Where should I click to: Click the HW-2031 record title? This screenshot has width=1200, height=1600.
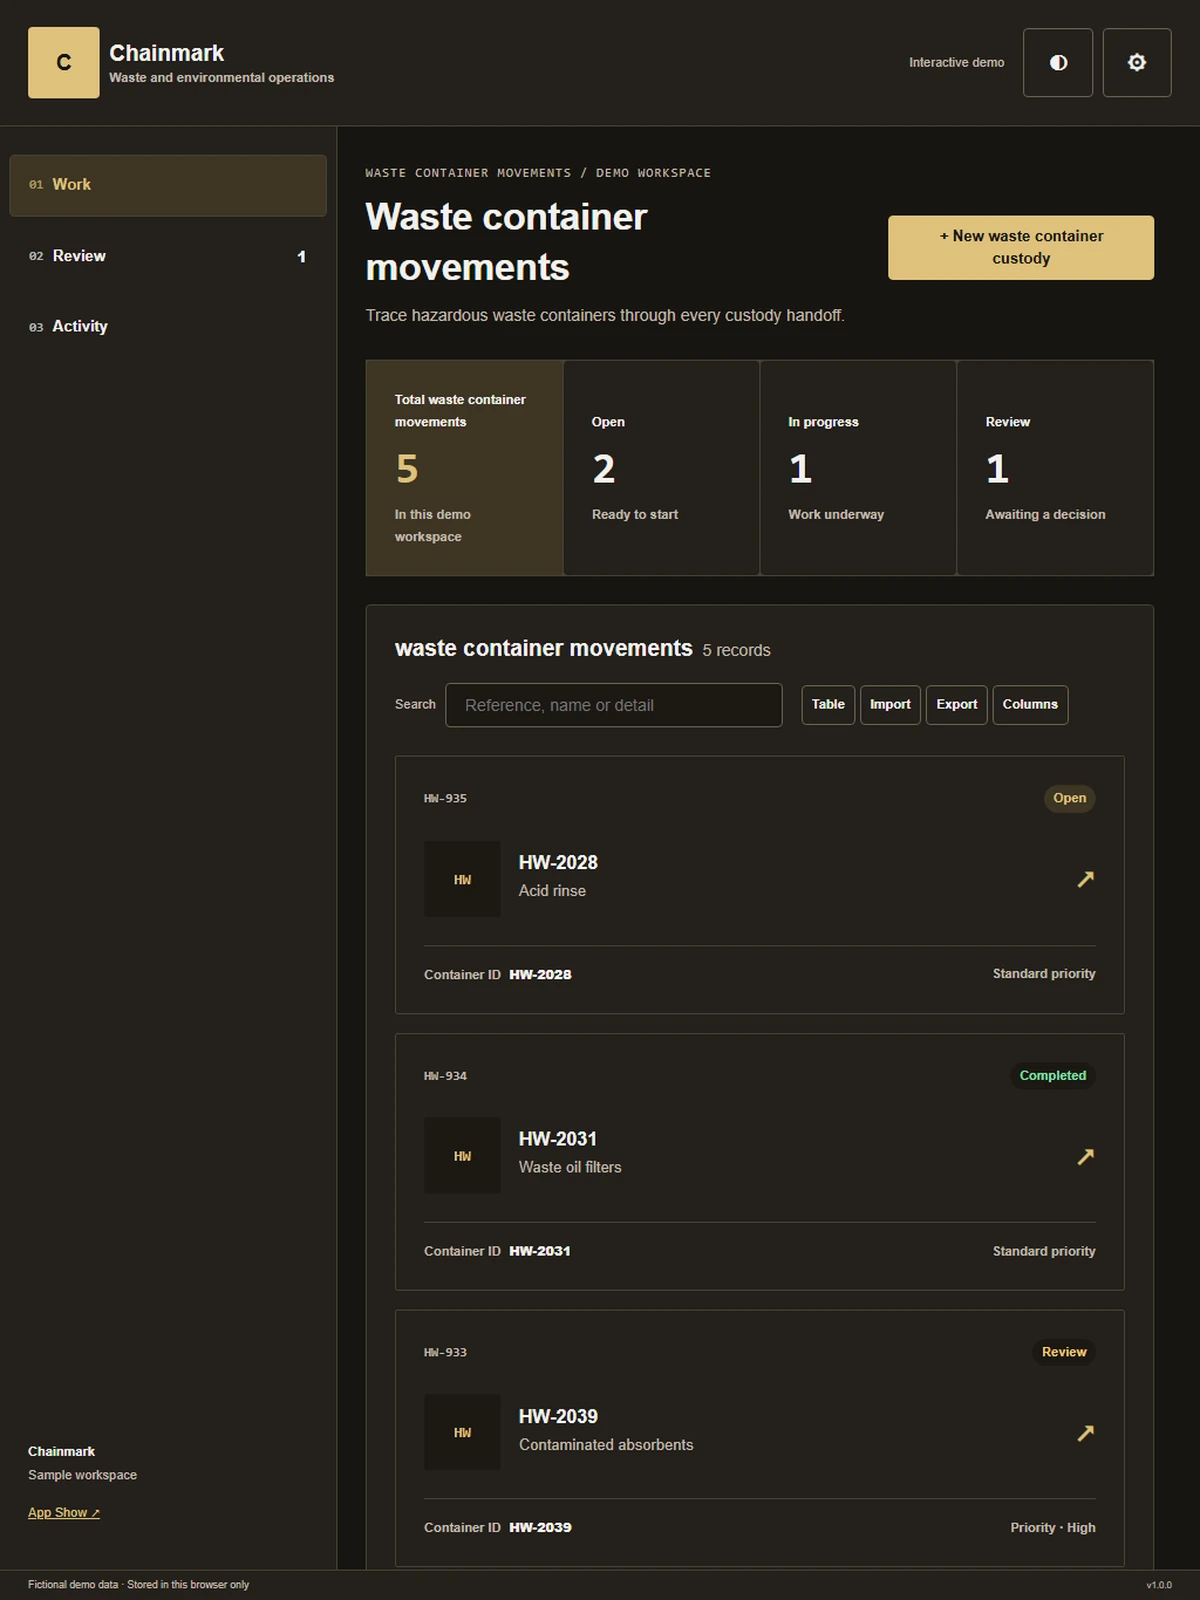coord(558,1139)
